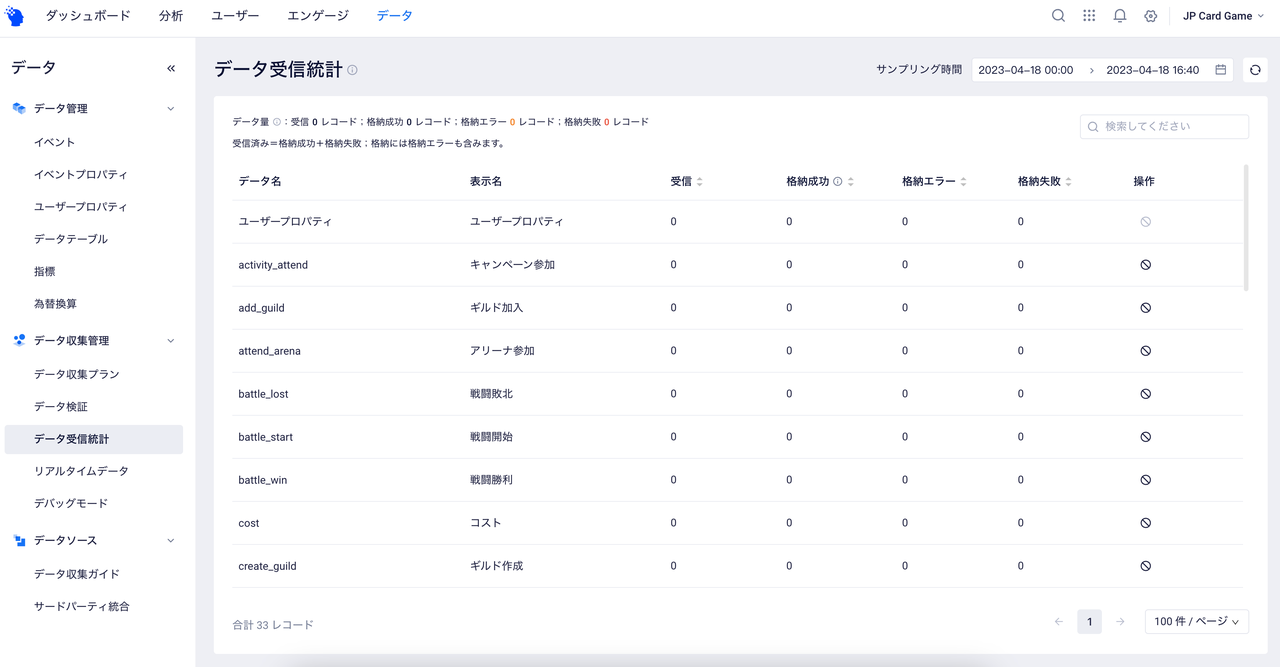This screenshot has height=667, width=1280.
Task: Open the apps grid icon
Action: 1089,16
